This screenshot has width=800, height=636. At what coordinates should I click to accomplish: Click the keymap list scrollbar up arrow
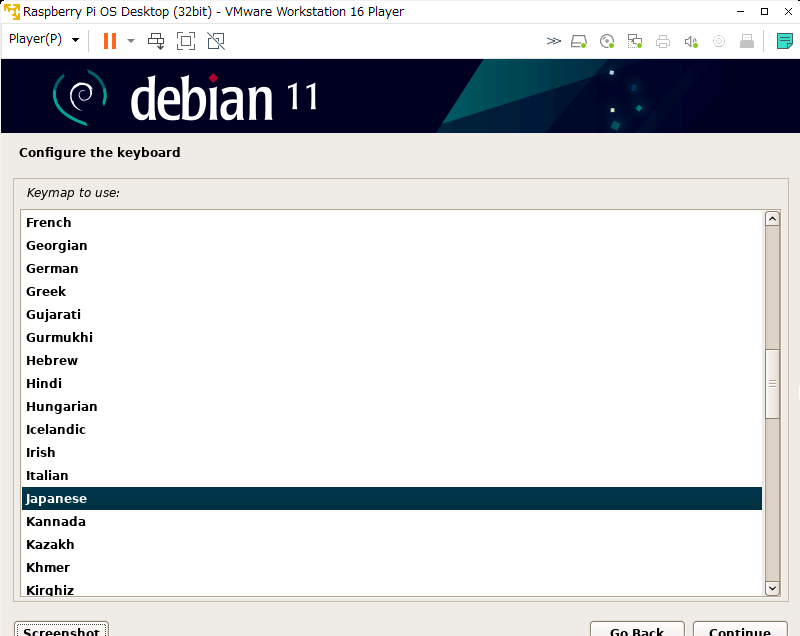pos(772,219)
